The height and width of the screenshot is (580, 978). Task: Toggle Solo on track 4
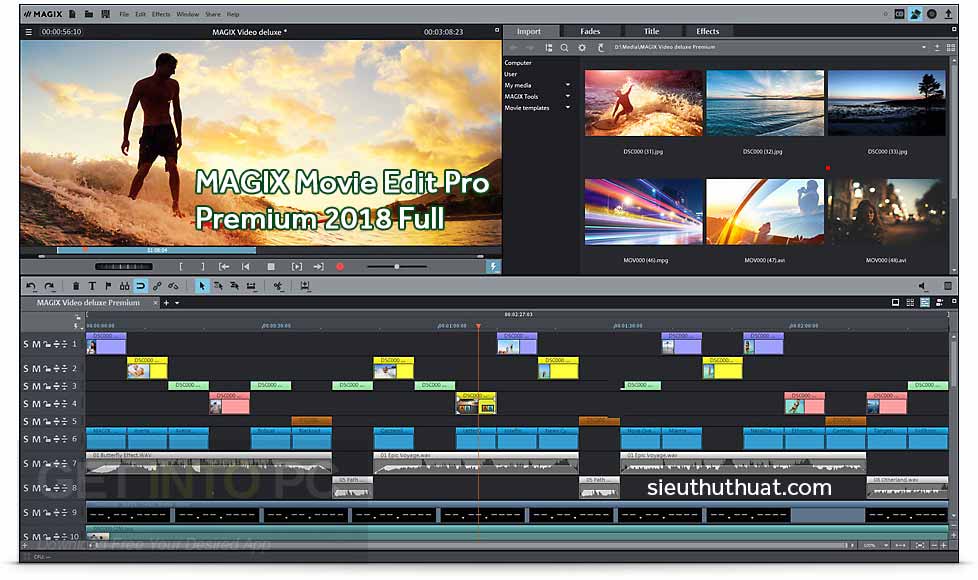tap(26, 404)
